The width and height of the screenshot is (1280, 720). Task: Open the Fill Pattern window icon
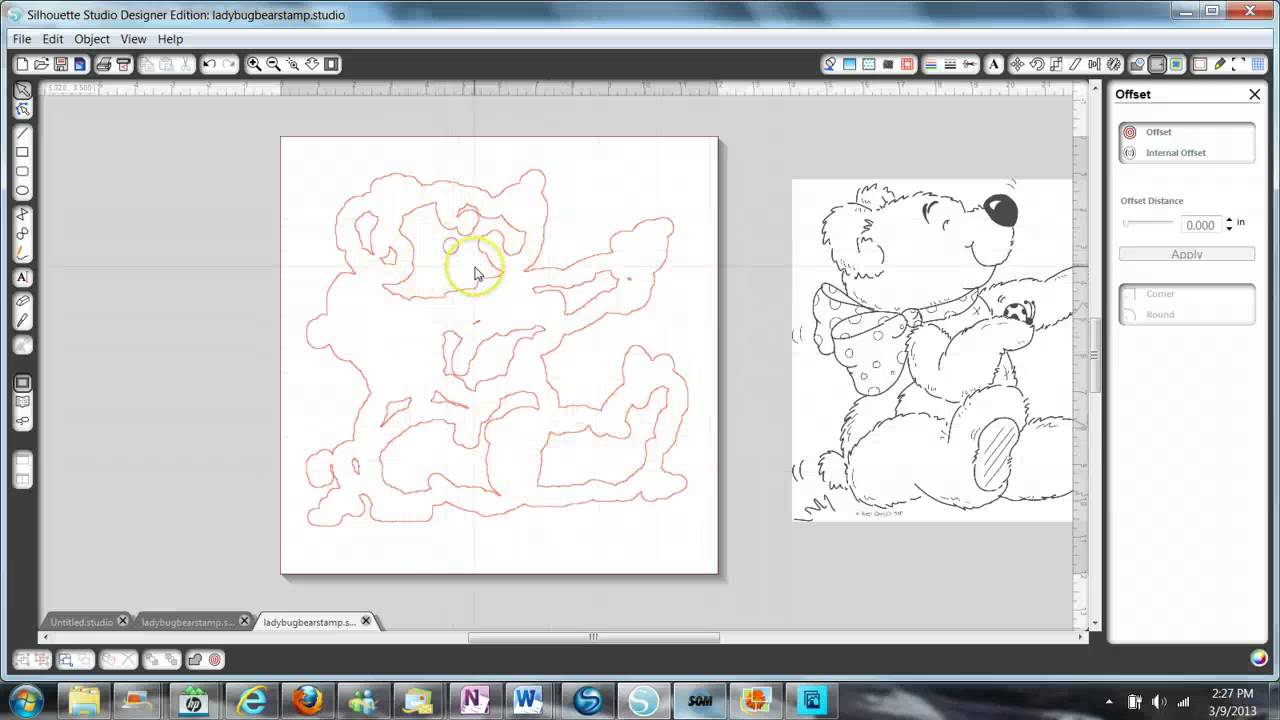[868, 64]
